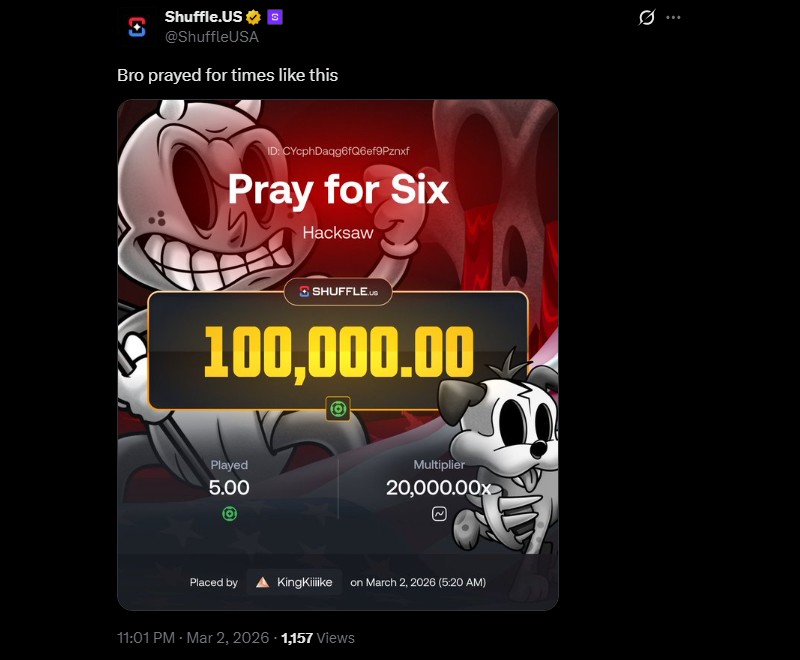Open the Shuffle.US profile avatar
This screenshot has height=660, width=800.
point(138,27)
